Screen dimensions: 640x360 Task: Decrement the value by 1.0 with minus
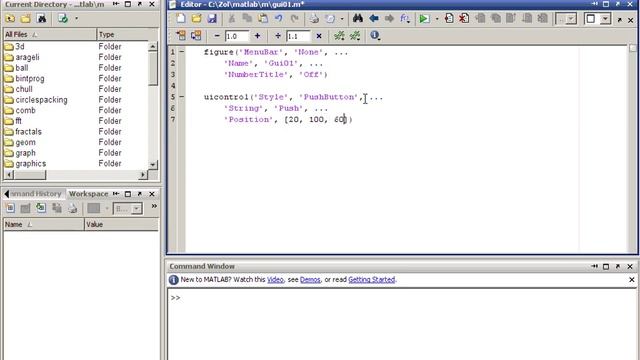click(x=217, y=36)
